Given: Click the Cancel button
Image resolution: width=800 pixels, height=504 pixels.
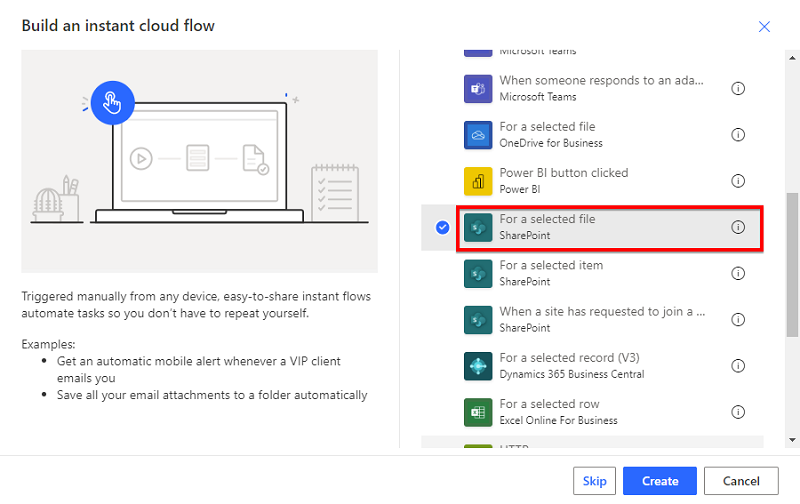Looking at the screenshot, I should (x=741, y=481).
